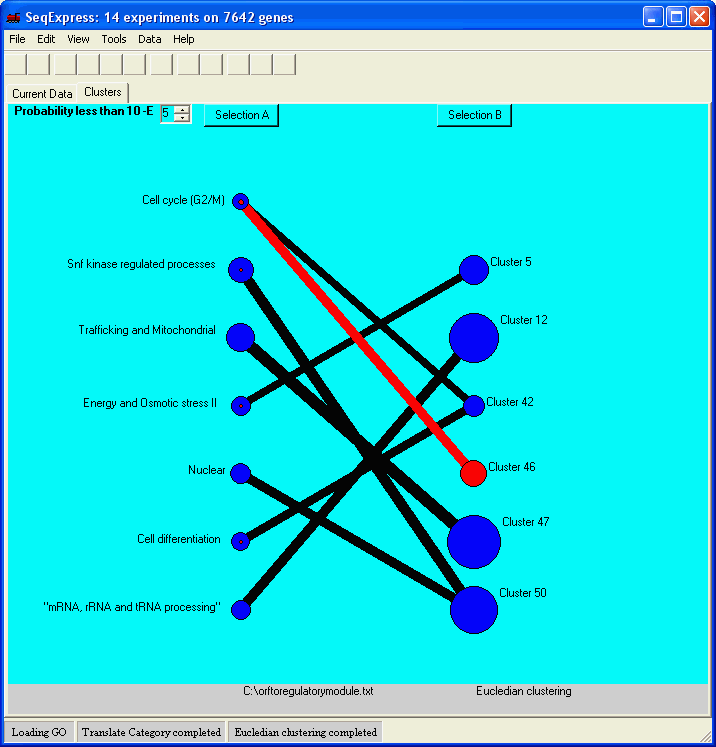Viewport: 716px width, 747px height.
Task: Click the red Cluster 46 node
Action: pyautogui.click(x=473, y=473)
